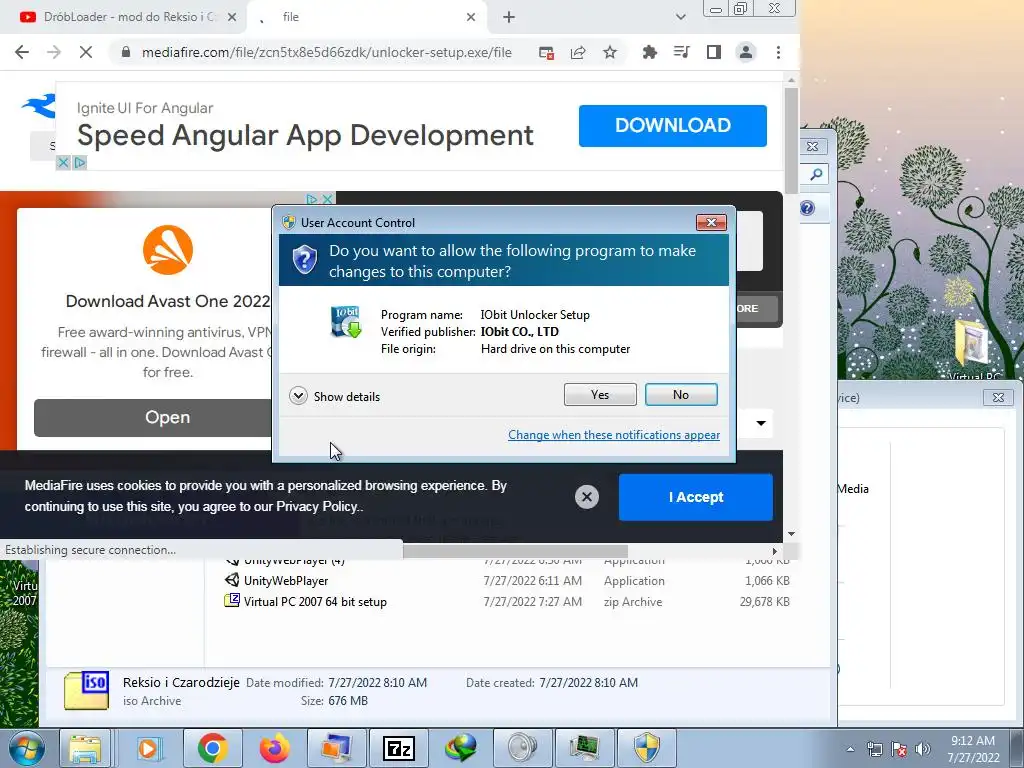1024x768 pixels.
Task: Open the green monitor taskbar app
Action: [584, 748]
